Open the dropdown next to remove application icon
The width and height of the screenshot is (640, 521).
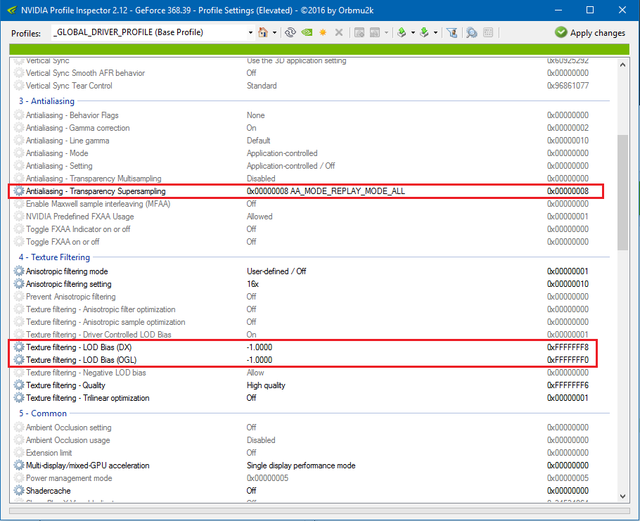[386, 32]
